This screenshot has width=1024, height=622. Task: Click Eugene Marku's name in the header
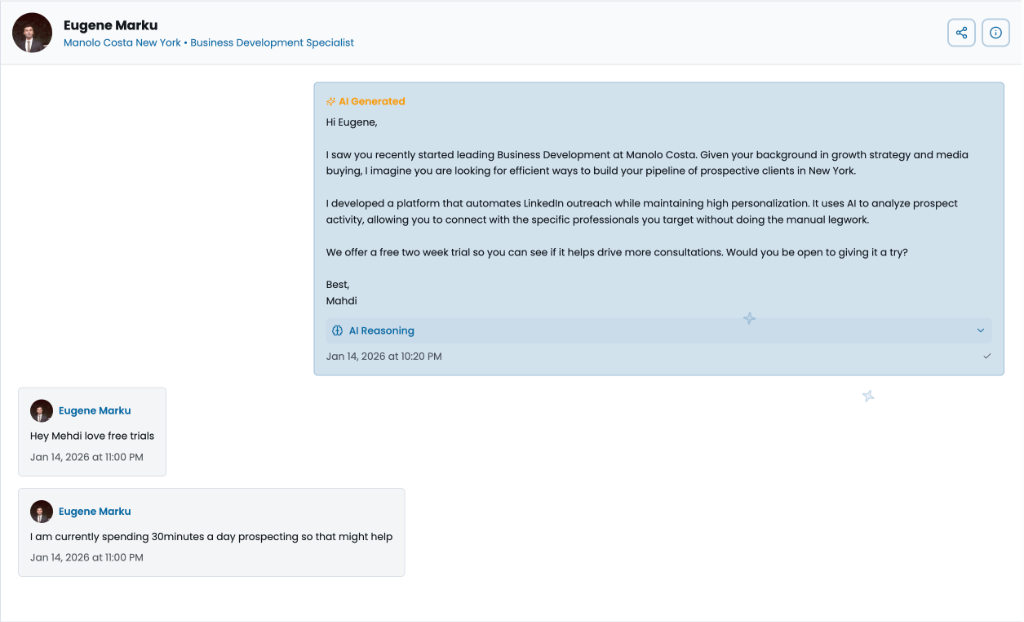click(x=110, y=25)
